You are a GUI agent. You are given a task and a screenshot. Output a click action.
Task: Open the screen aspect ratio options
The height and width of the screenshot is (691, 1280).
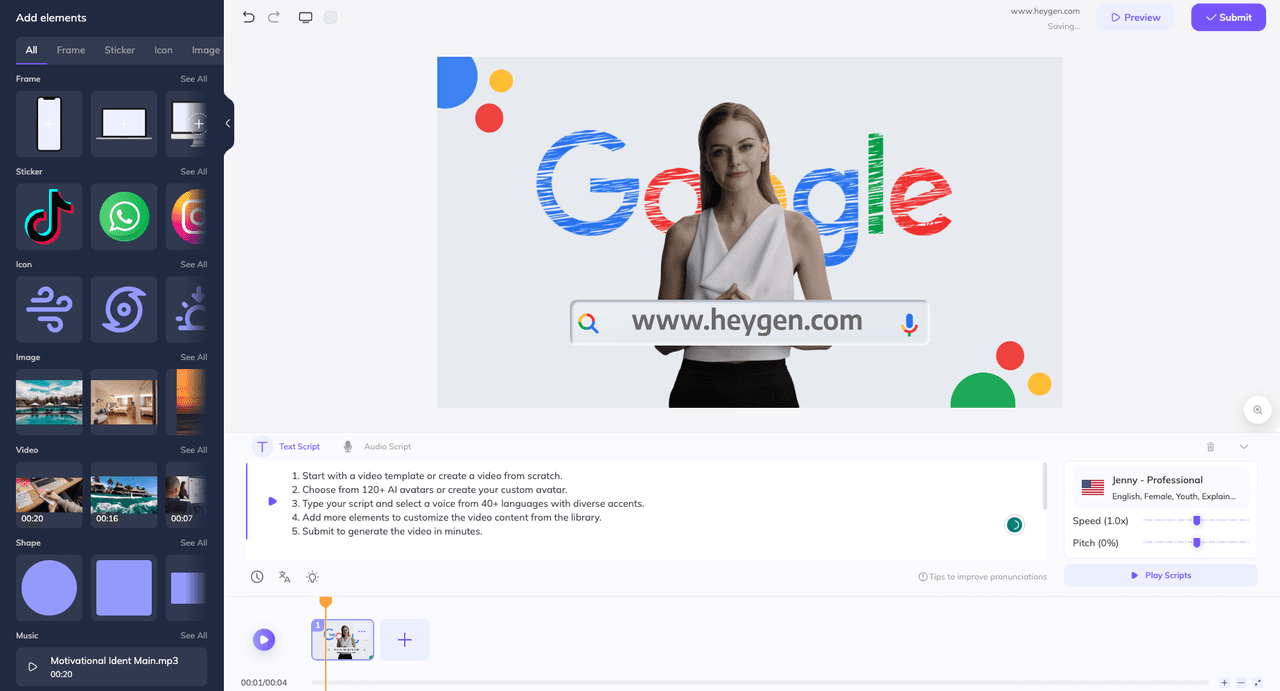point(306,17)
